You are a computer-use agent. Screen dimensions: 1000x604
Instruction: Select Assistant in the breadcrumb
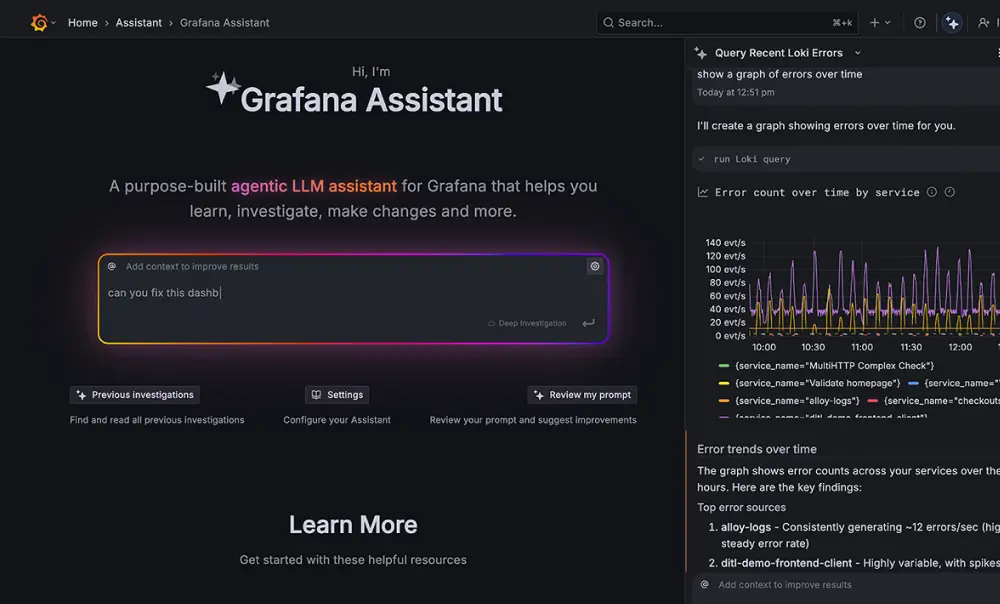(x=138, y=22)
